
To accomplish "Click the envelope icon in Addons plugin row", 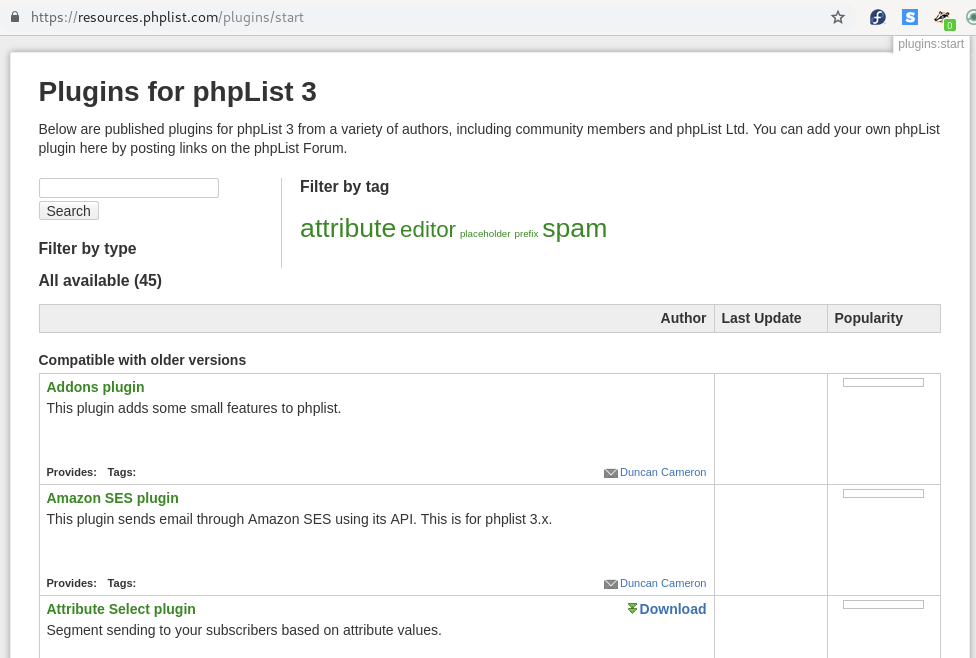I will [610, 473].
